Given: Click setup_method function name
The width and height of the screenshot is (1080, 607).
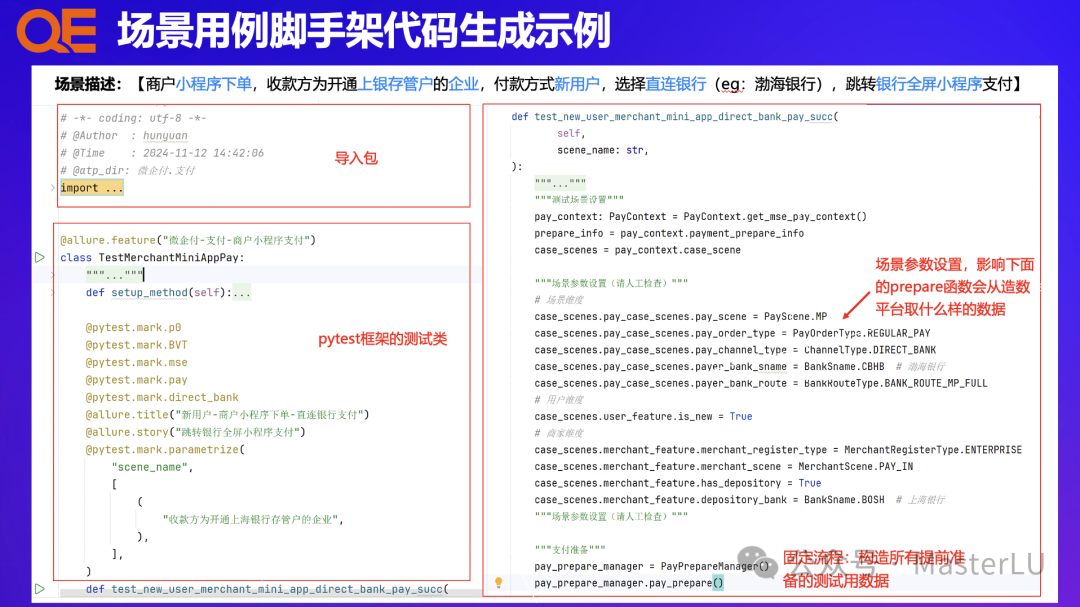Looking at the screenshot, I should [149, 293].
